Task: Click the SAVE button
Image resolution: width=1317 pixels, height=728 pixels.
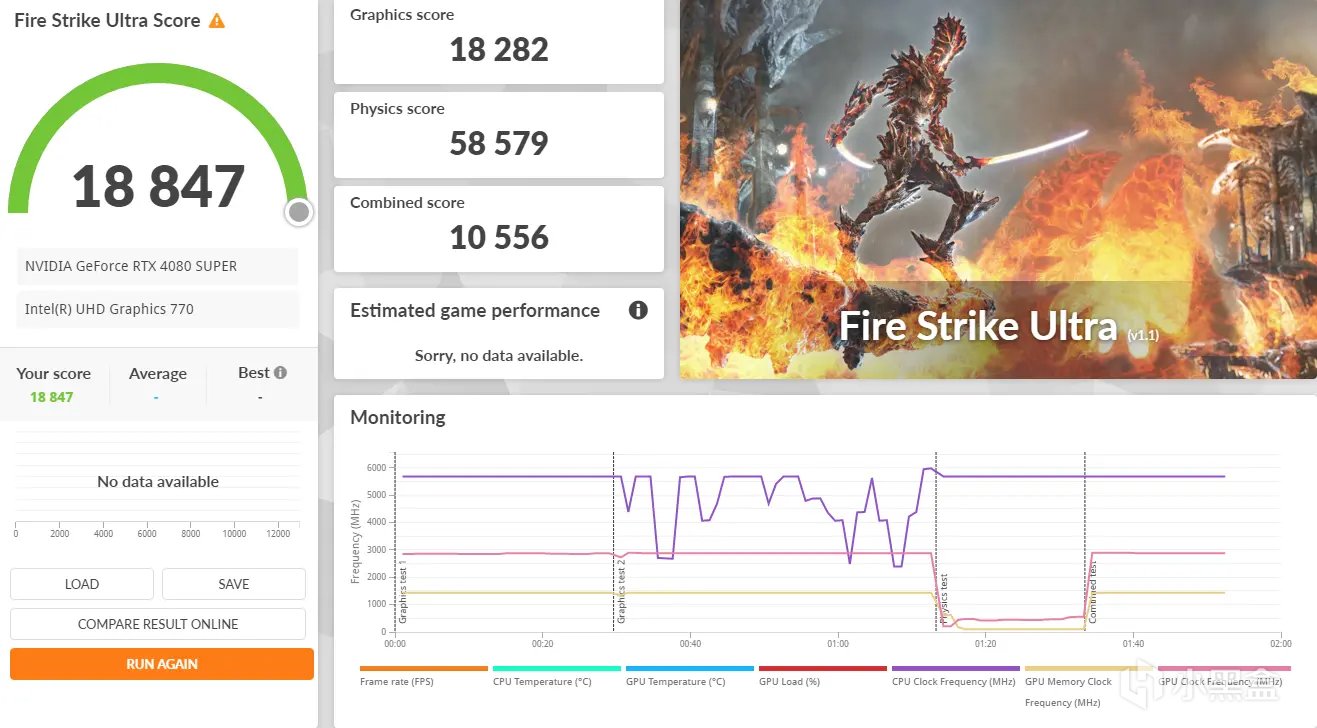Action: click(x=234, y=584)
